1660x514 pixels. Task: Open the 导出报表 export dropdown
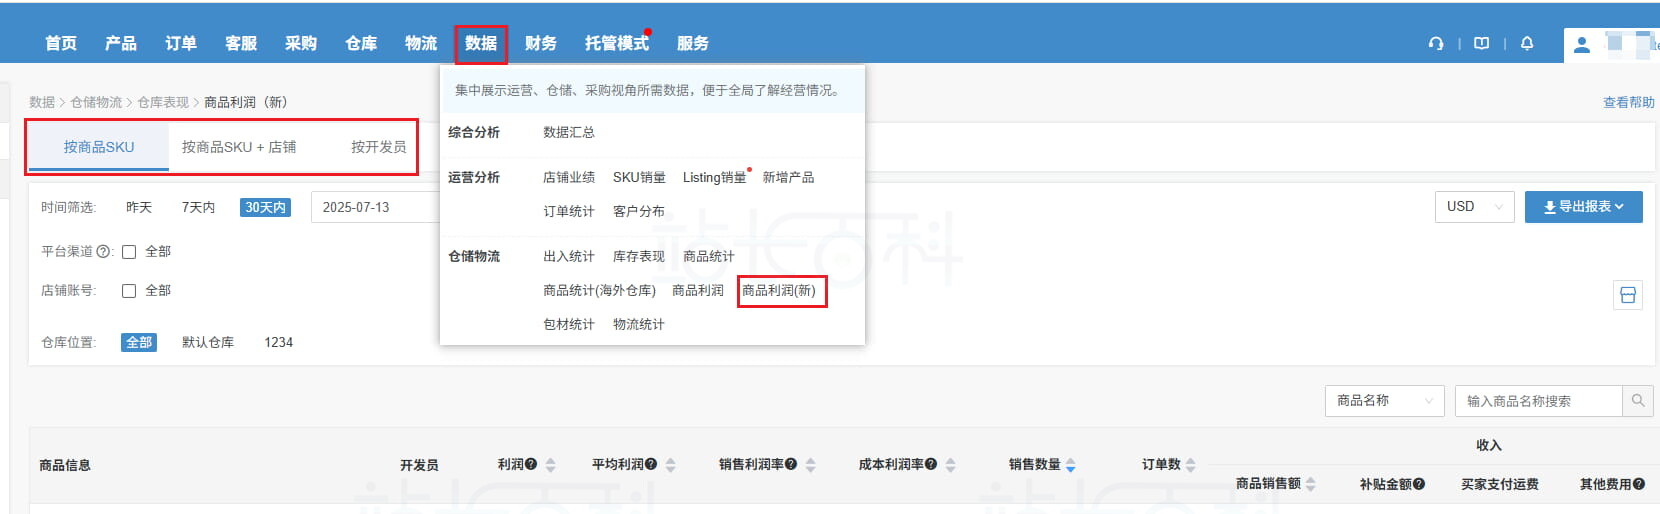point(1583,206)
